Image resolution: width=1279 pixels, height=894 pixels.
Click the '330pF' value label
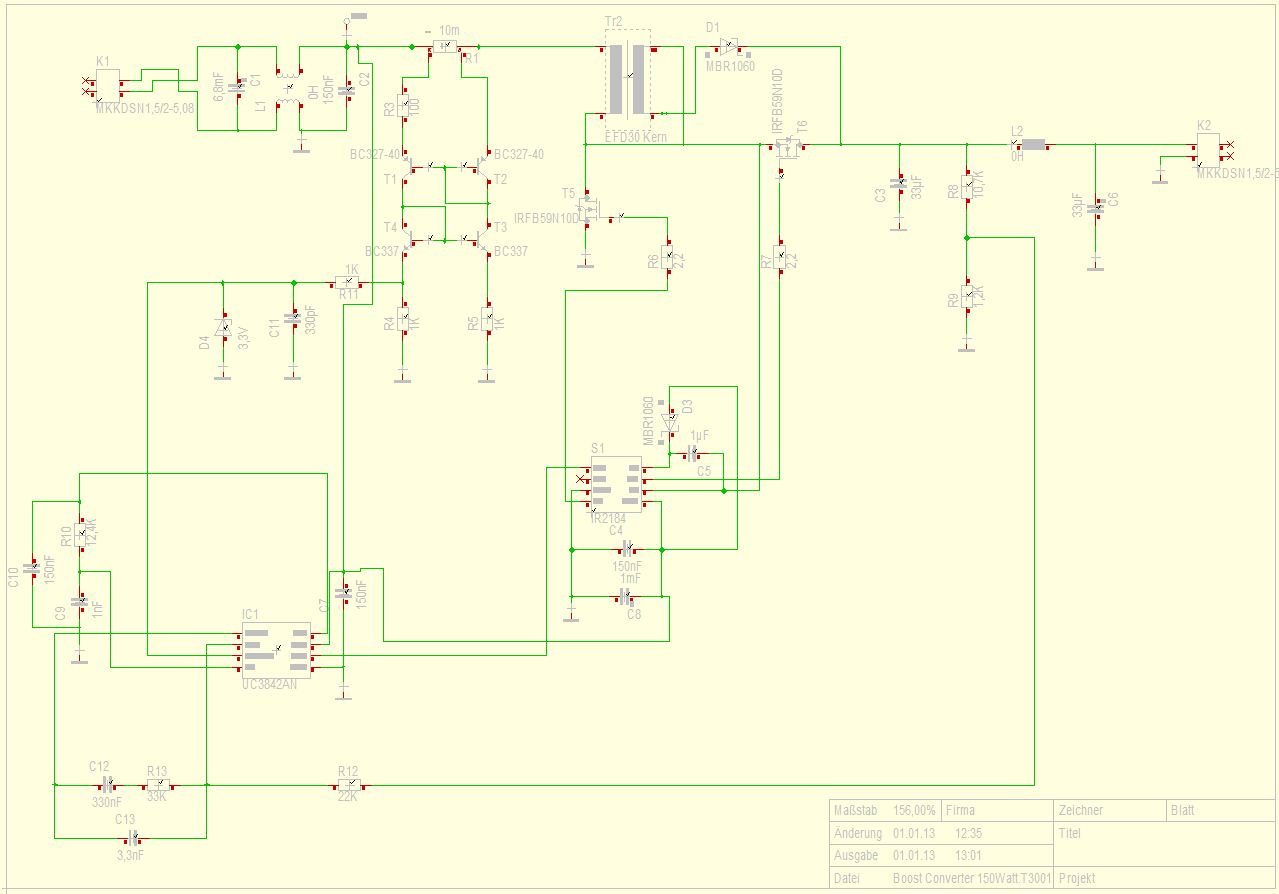(x=310, y=320)
